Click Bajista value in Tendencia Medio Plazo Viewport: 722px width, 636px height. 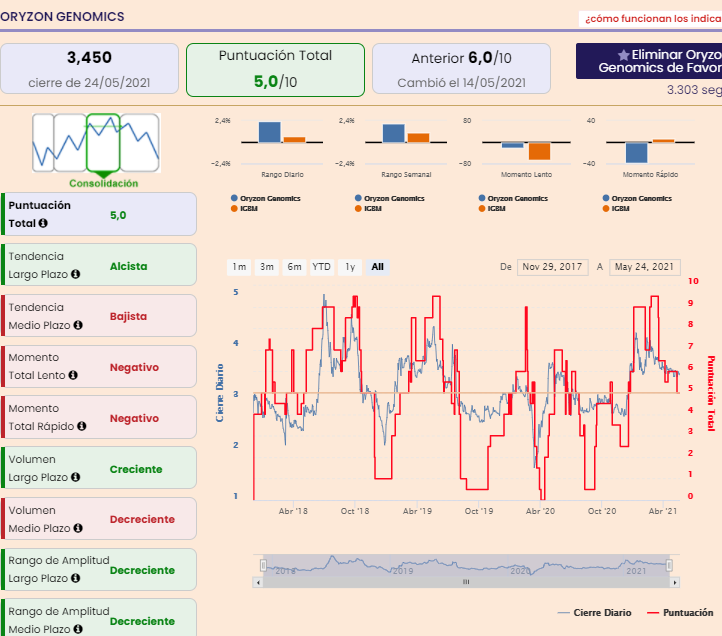click(128, 317)
